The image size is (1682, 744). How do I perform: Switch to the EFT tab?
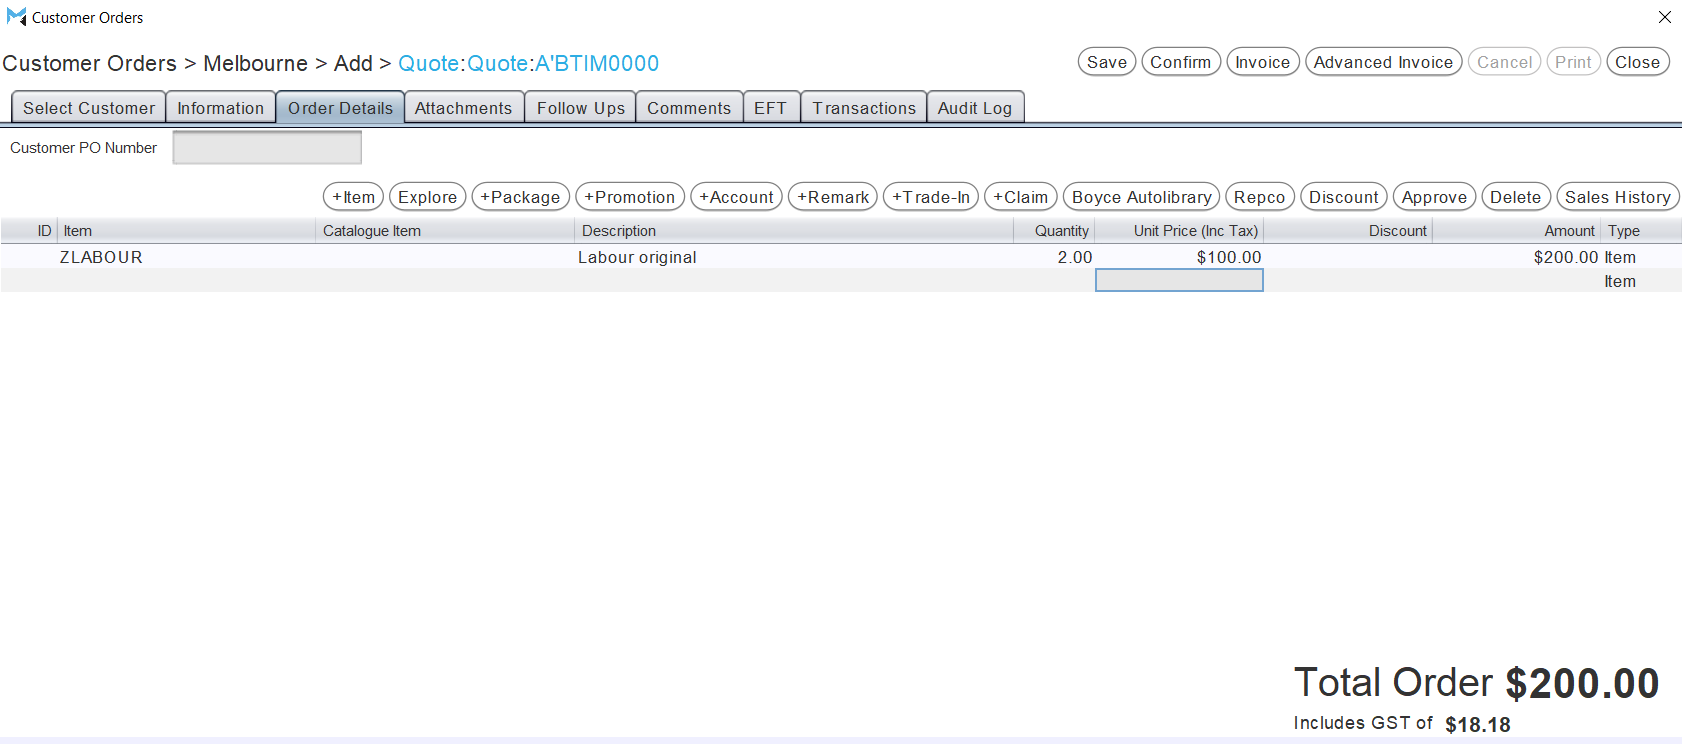[x=771, y=108]
